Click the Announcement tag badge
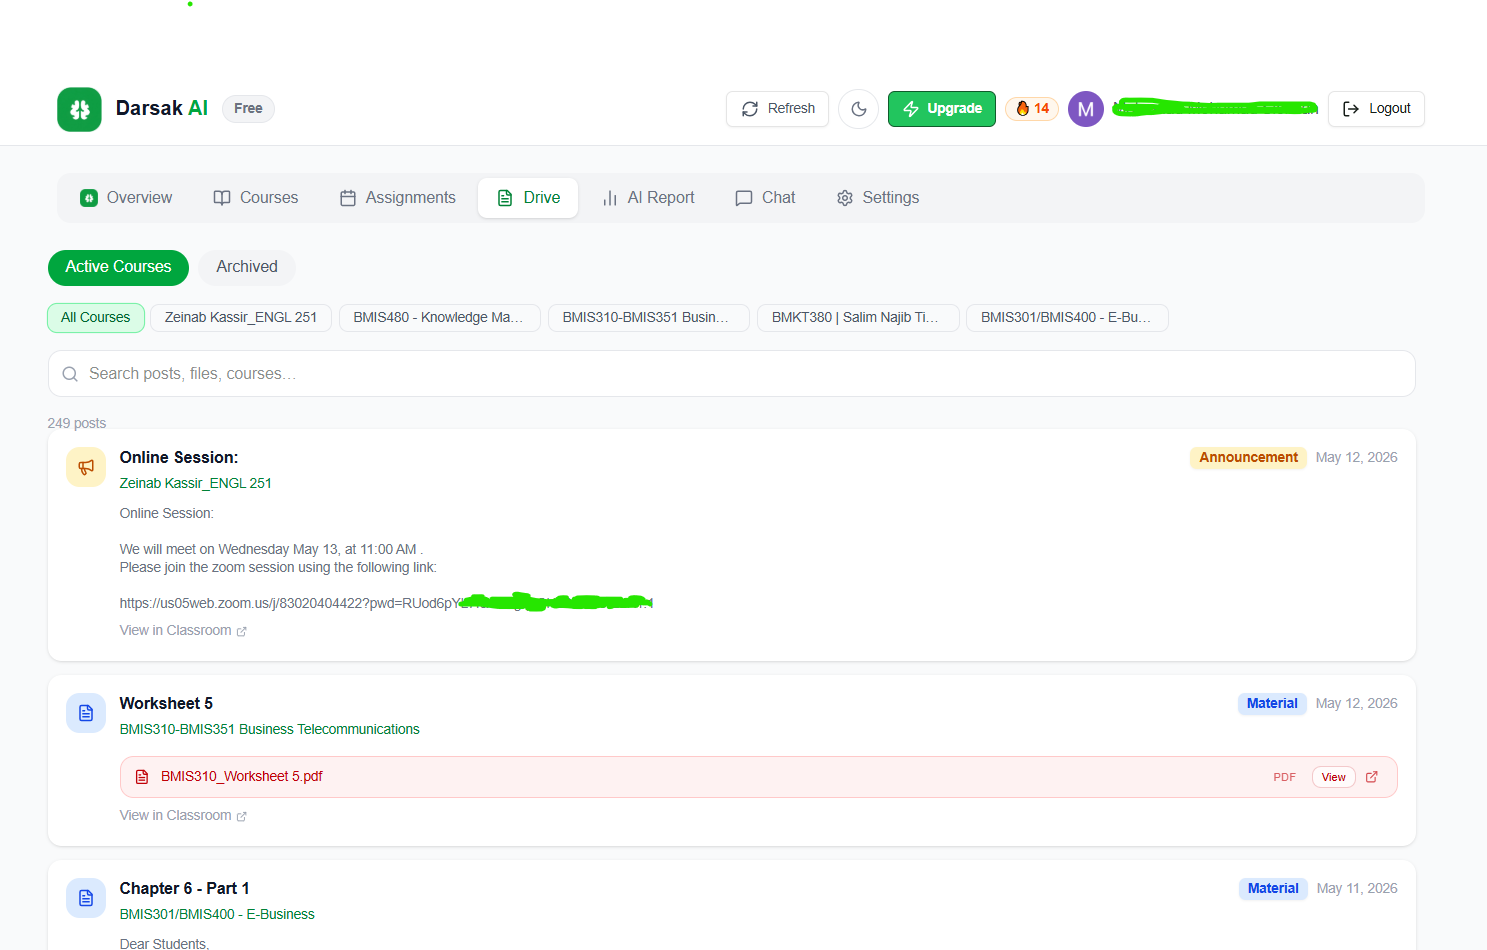This screenshot has width=1487, height=950. [1248, 458]
